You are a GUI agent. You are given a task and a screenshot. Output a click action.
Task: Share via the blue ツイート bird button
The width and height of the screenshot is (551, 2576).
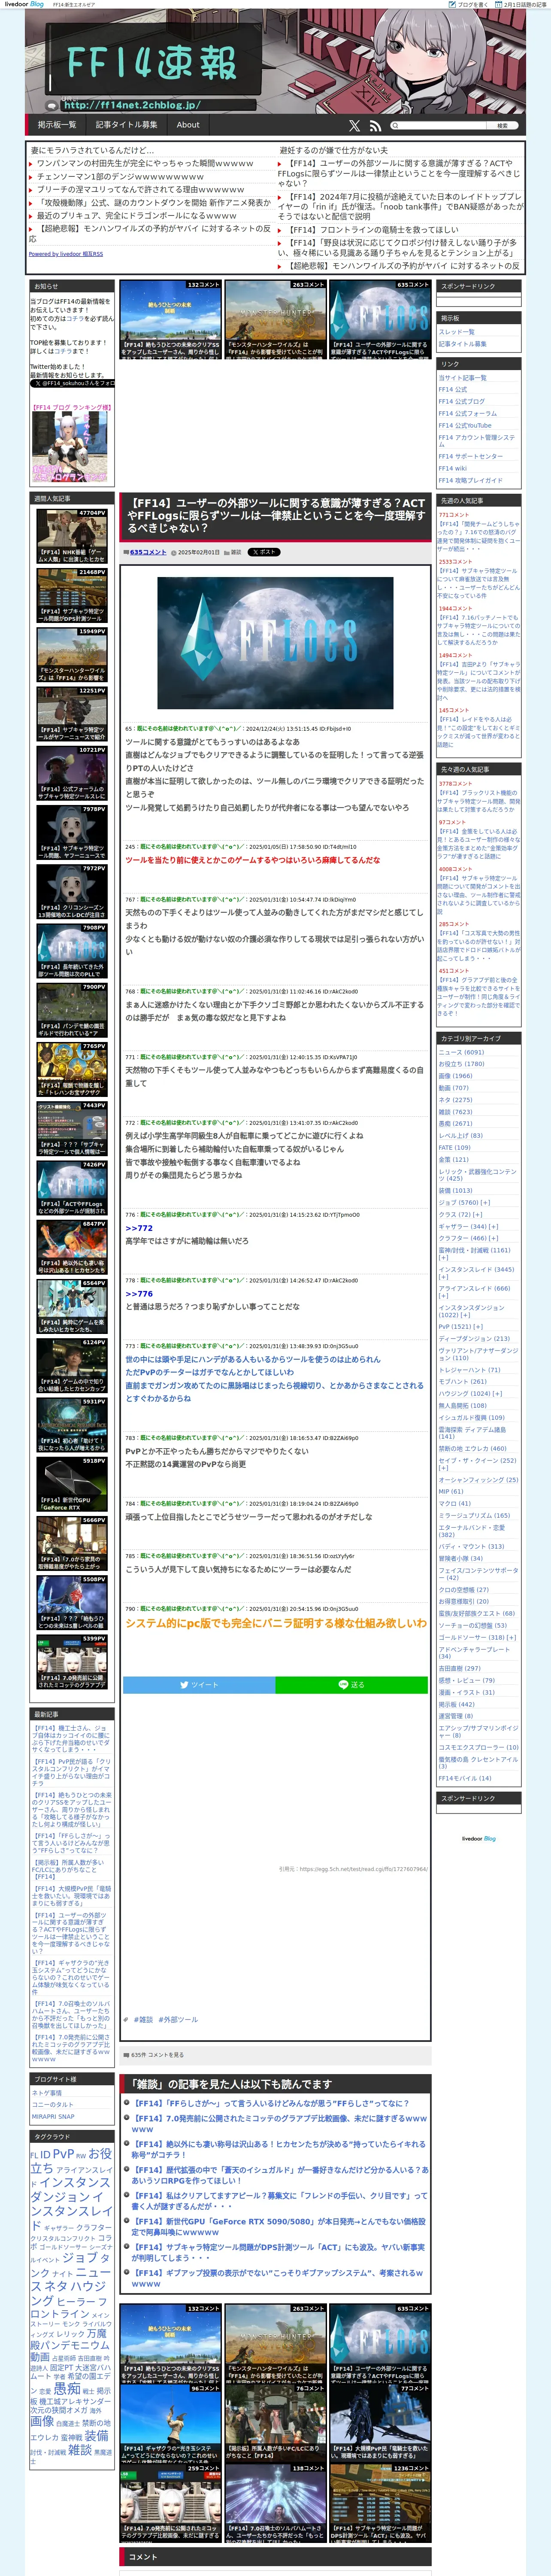[199, 1685]
